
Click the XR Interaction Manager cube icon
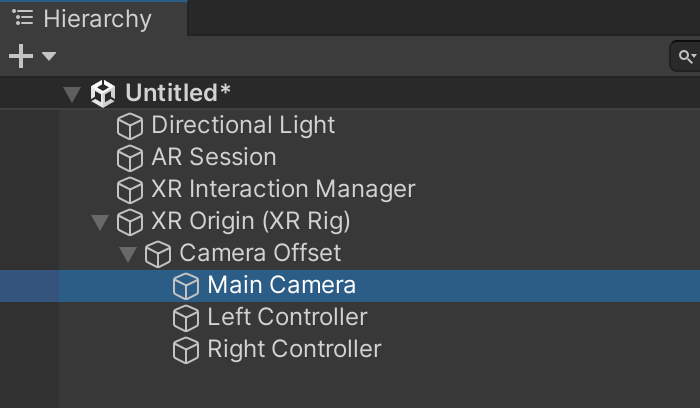(x=130, y=190)
